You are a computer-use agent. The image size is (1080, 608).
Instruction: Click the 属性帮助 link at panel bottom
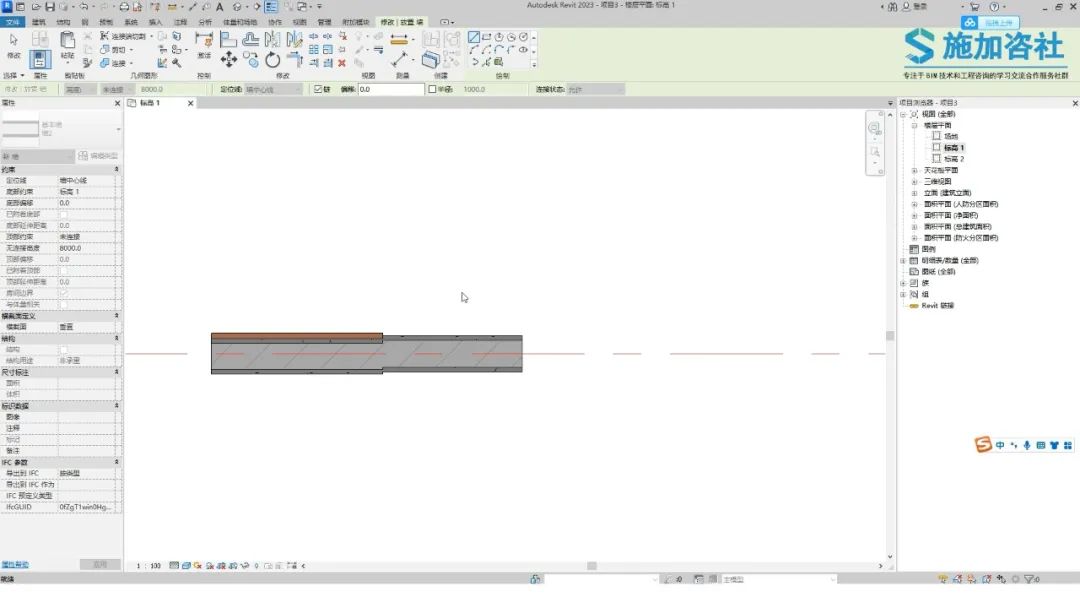(15, 565)
